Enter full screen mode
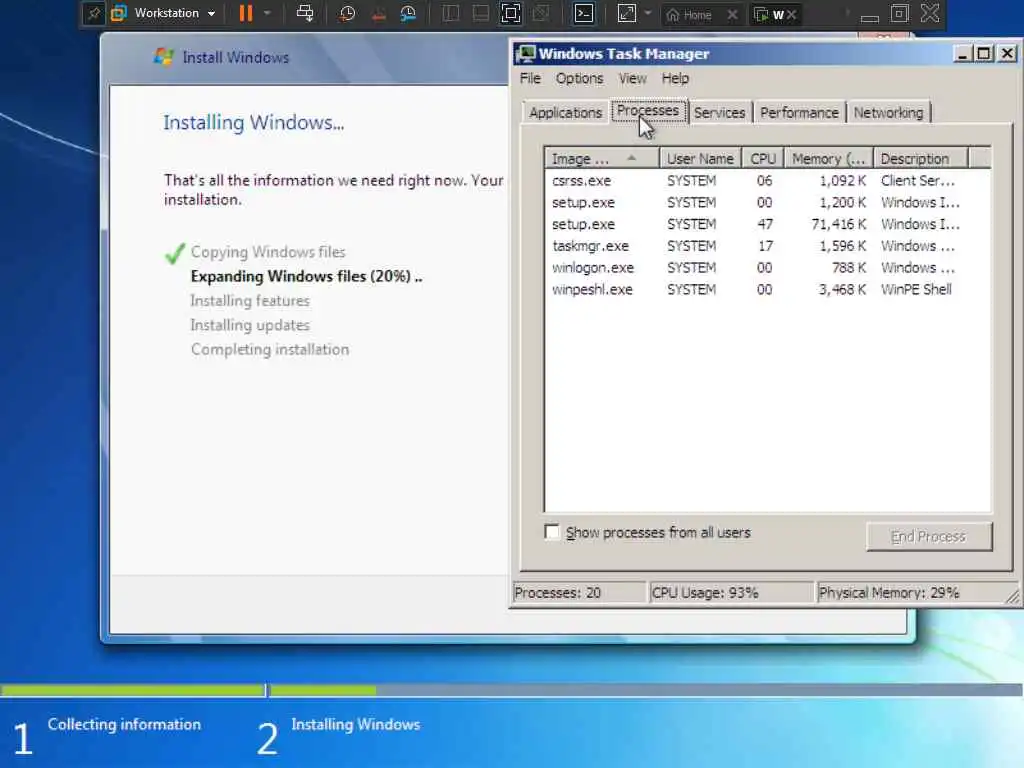This screenshot has height=768, width=1024. (511, 14)
